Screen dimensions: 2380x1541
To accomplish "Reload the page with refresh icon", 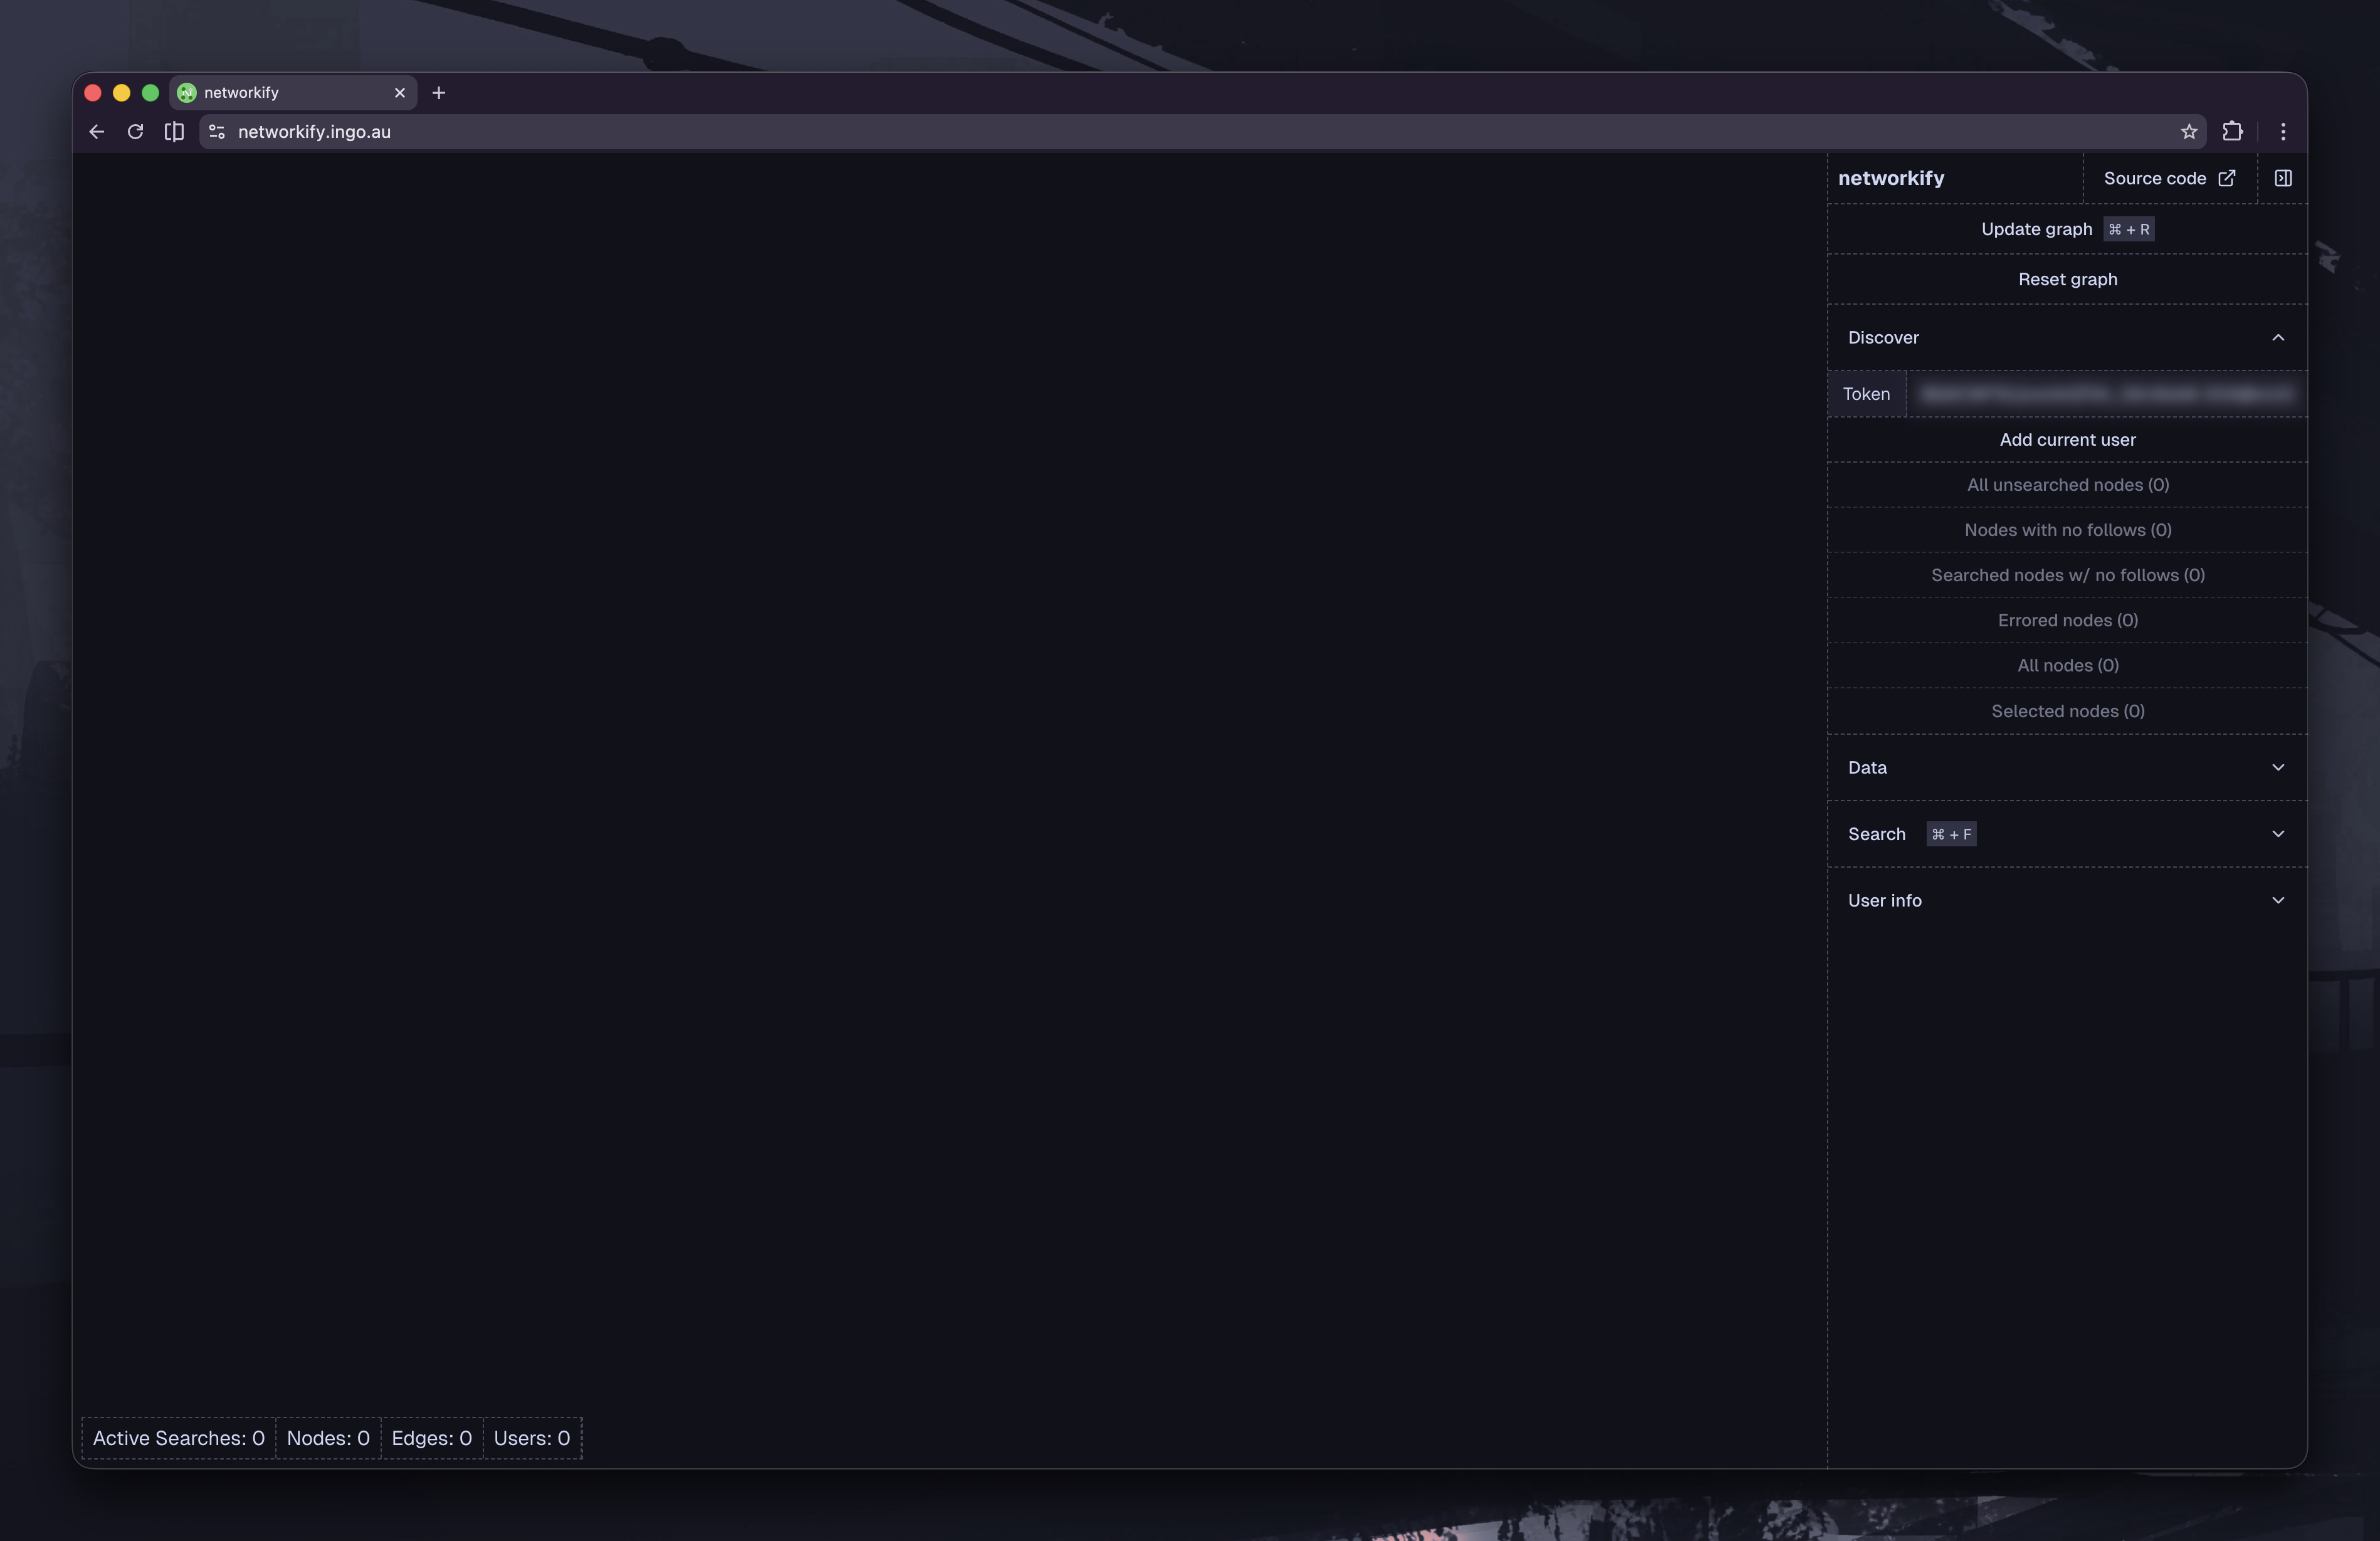I will pyautogui.click(x=135, y=132).
